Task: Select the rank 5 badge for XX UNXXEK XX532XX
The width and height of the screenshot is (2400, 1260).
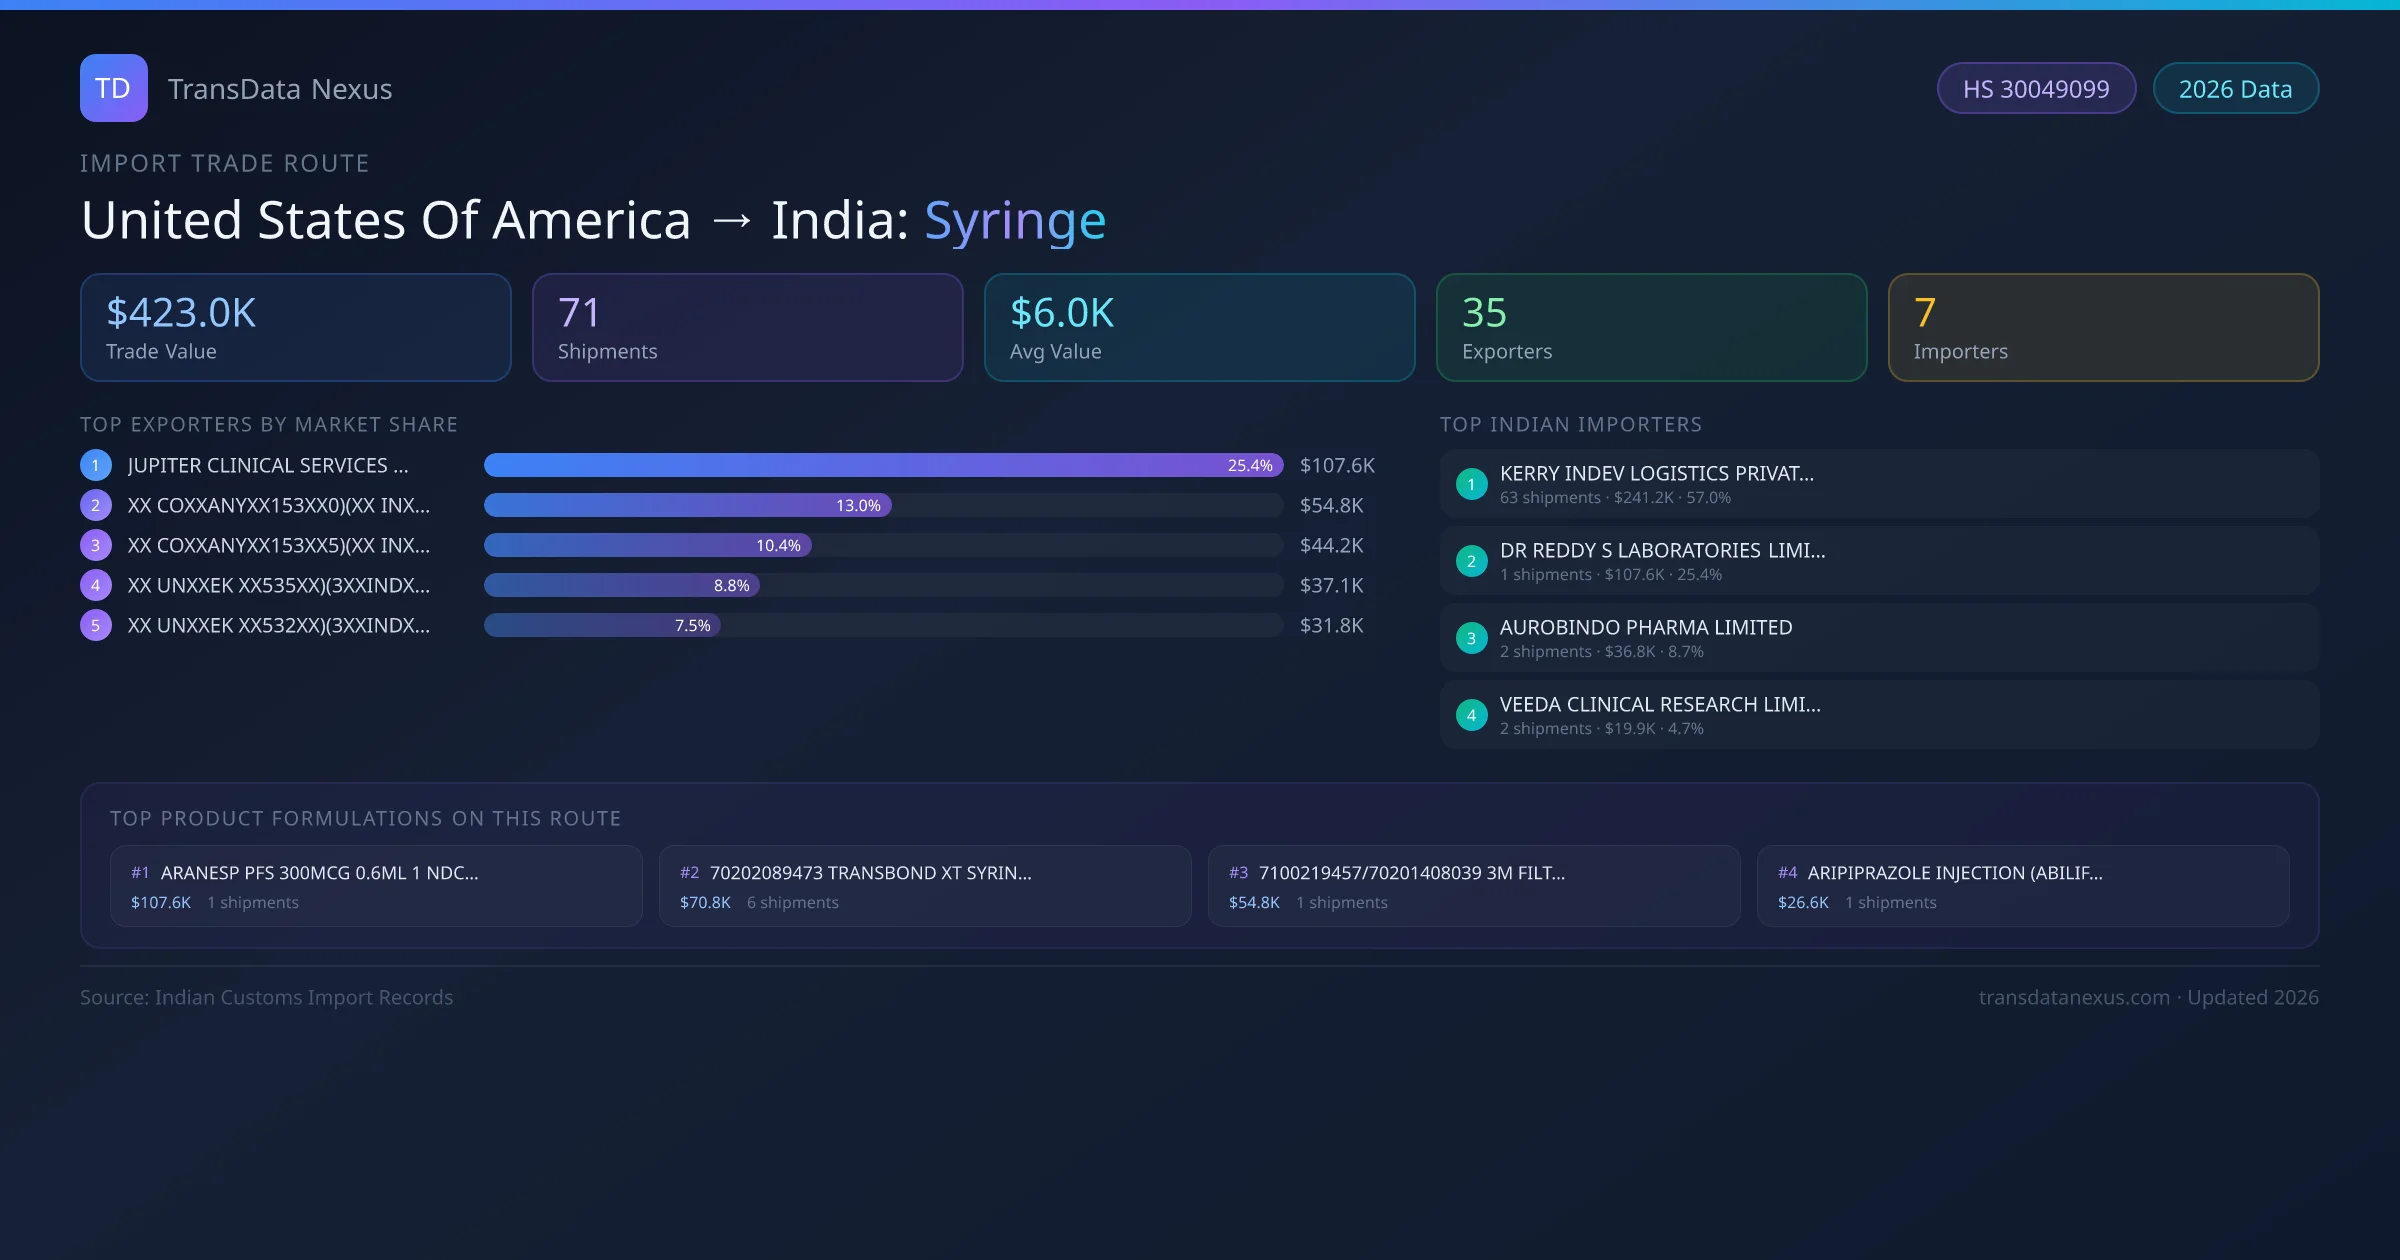Action: point(95,625)
